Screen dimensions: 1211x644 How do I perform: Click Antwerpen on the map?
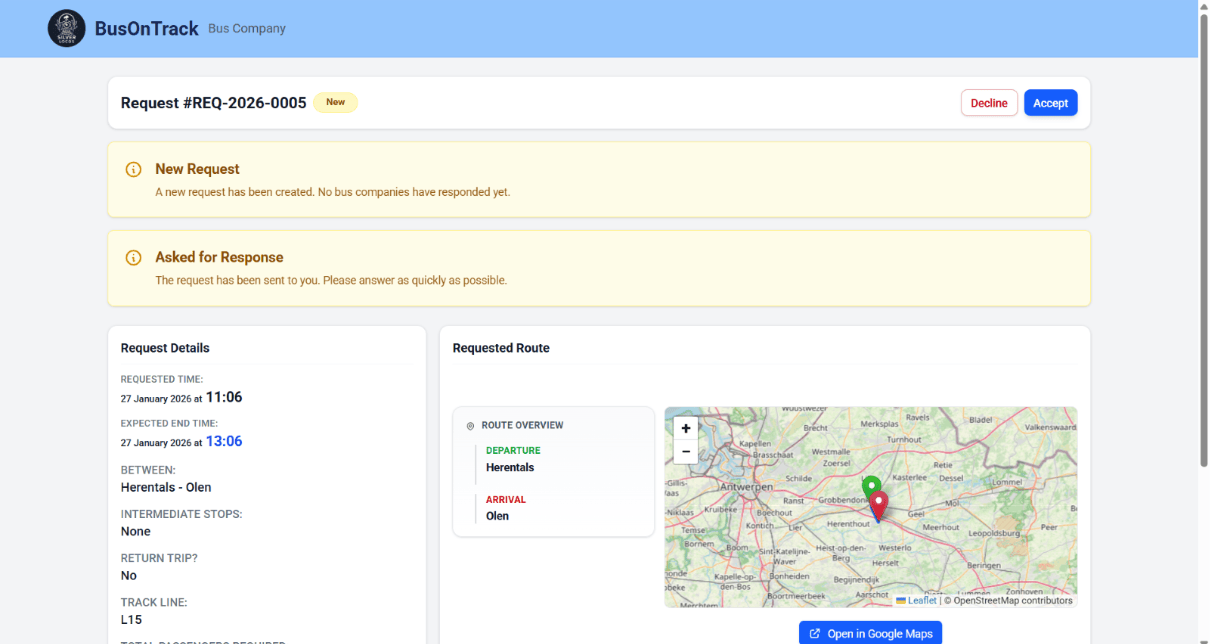click(746, 486)
